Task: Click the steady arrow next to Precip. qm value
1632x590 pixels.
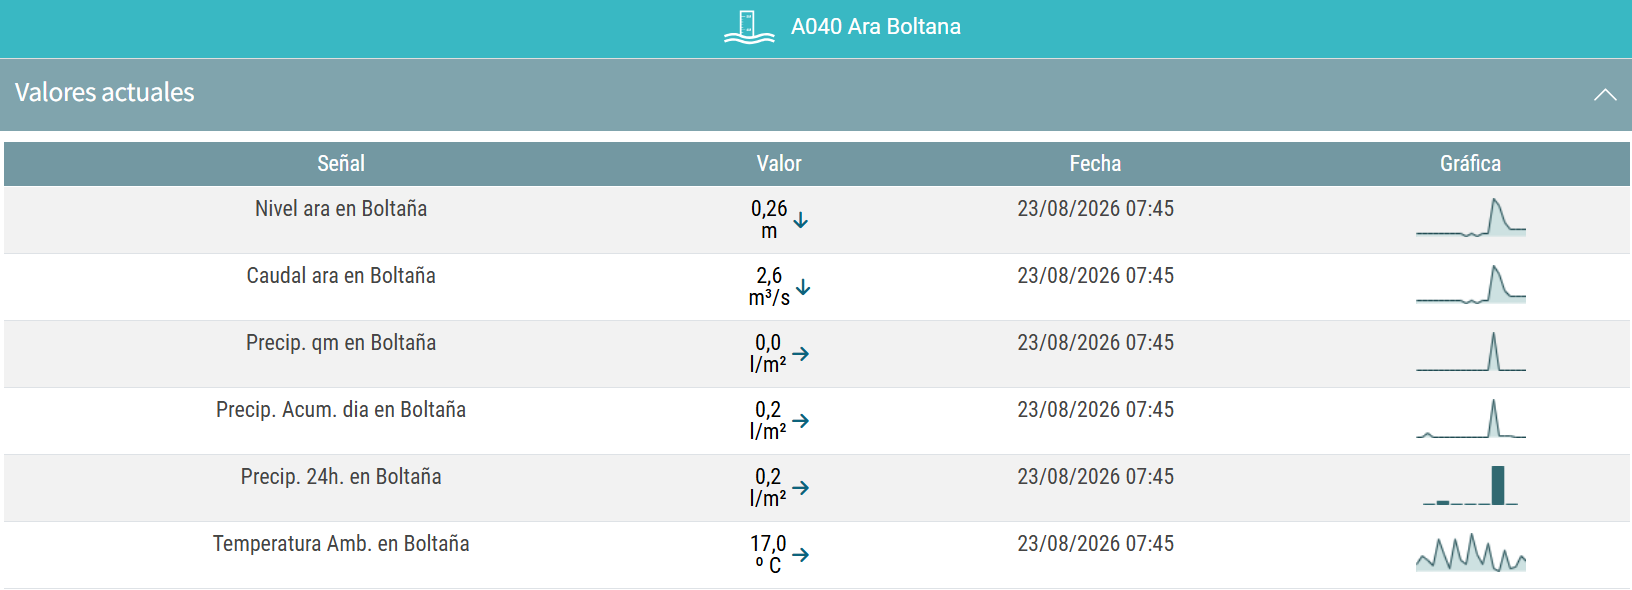Action: [801, 354]
